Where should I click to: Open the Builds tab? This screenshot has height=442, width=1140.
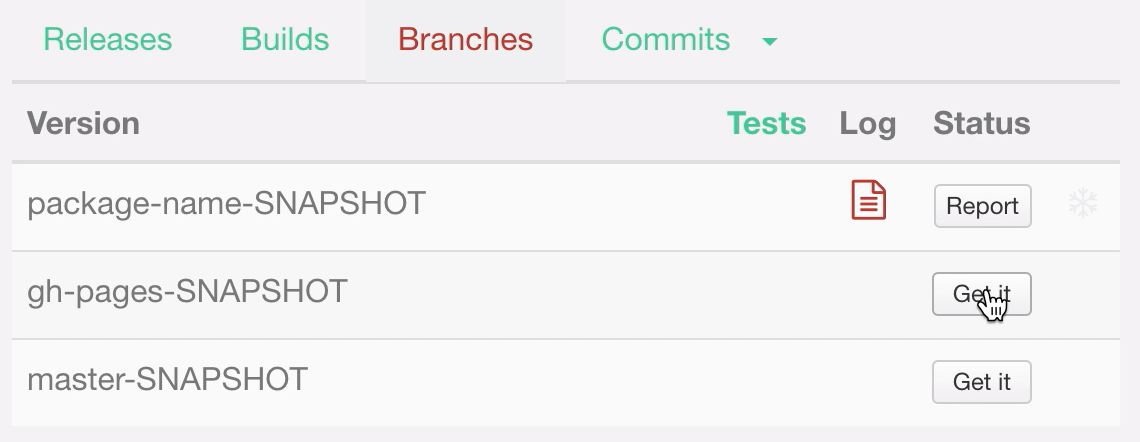point(285,40)
